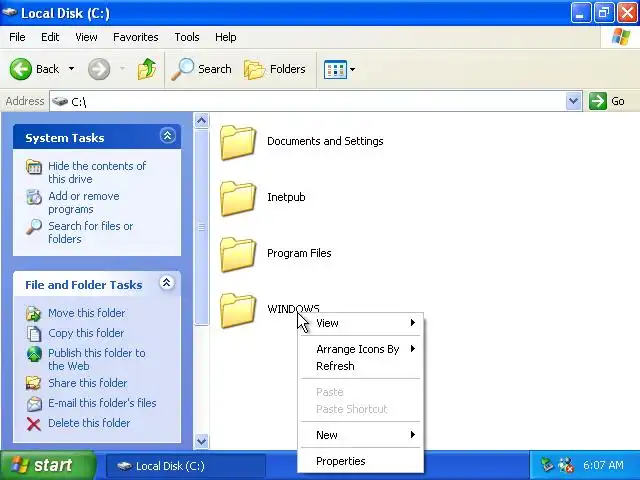Click the Hide contents drive icon
The image size is (640, 480).
[34, 167]
